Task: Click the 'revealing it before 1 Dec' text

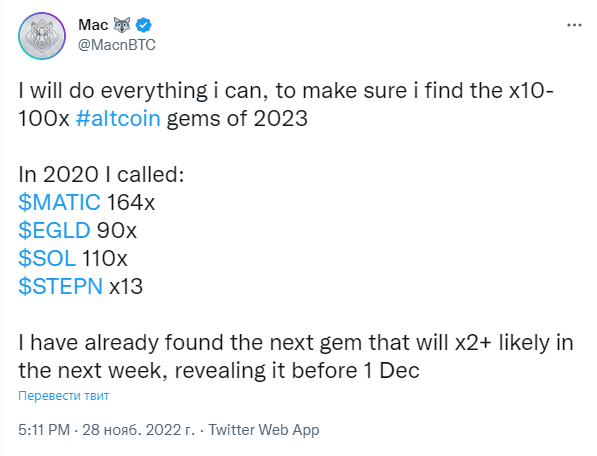Action: coord(297,370)
